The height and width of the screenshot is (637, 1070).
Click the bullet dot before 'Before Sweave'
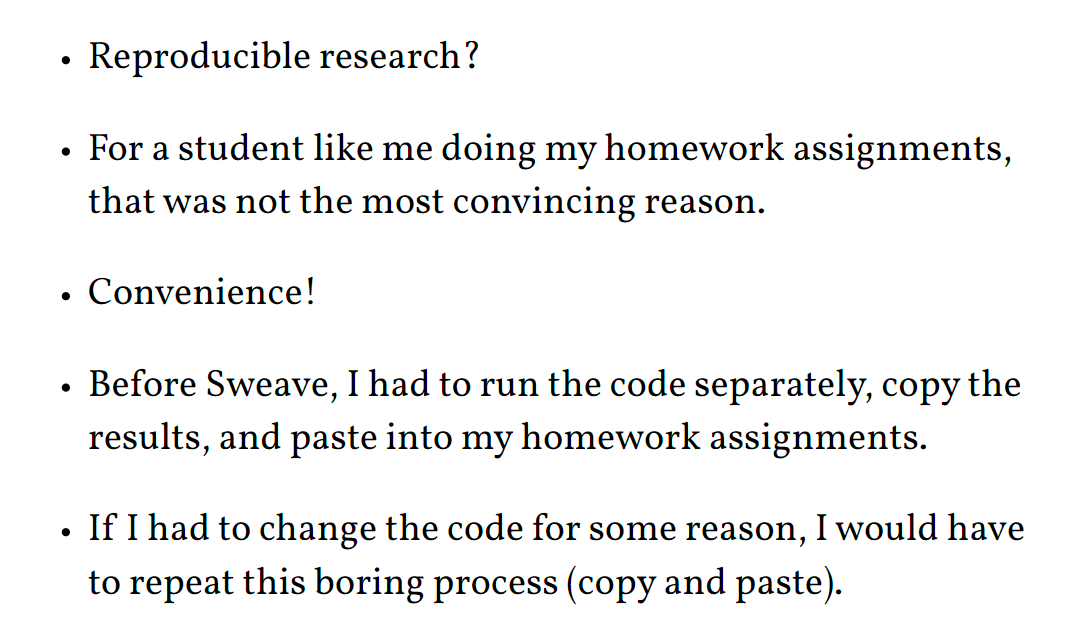67,388
